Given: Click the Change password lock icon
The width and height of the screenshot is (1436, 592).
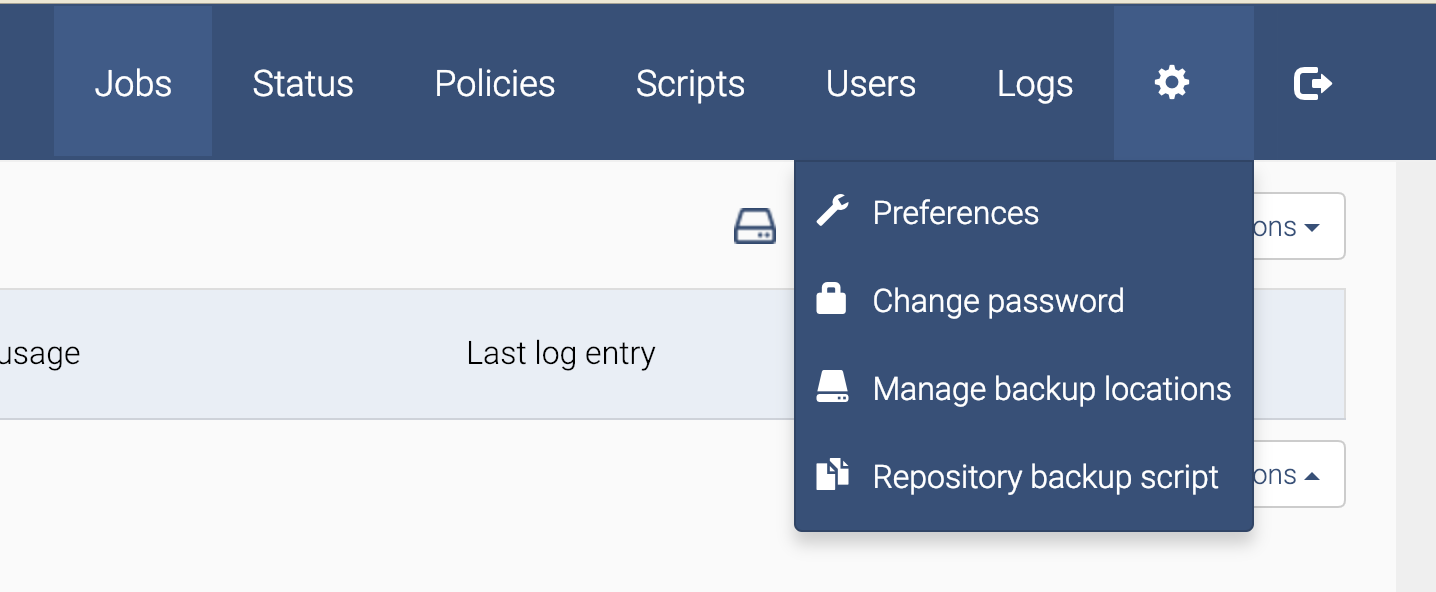Looking at the screenshot, I should tap(832, 300).
